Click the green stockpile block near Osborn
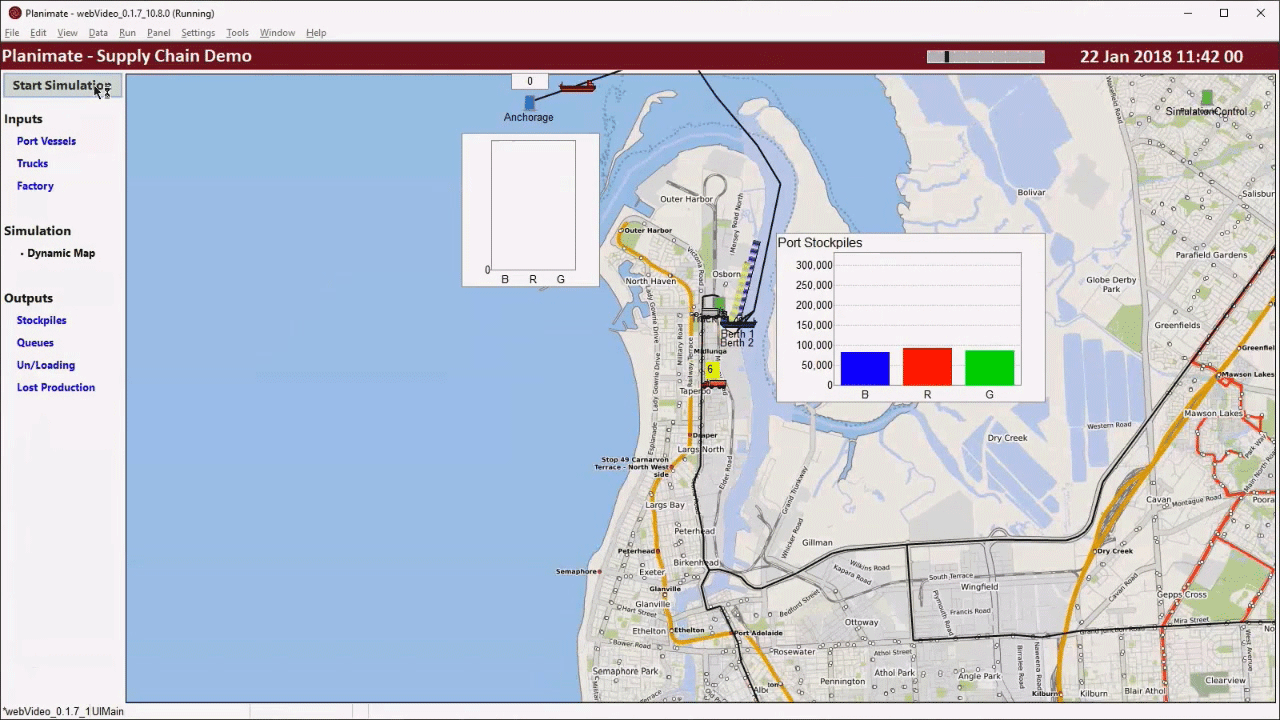 coord(720,302)
